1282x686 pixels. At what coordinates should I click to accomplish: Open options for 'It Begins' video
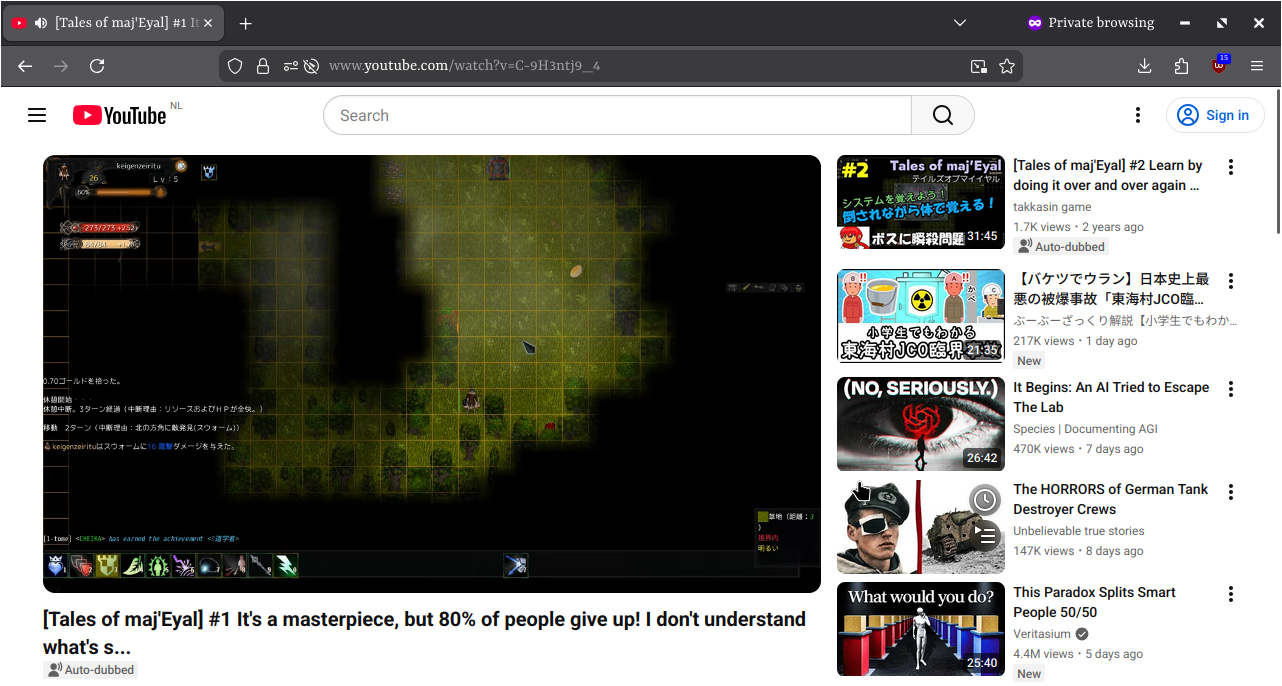coord(1231,389)
